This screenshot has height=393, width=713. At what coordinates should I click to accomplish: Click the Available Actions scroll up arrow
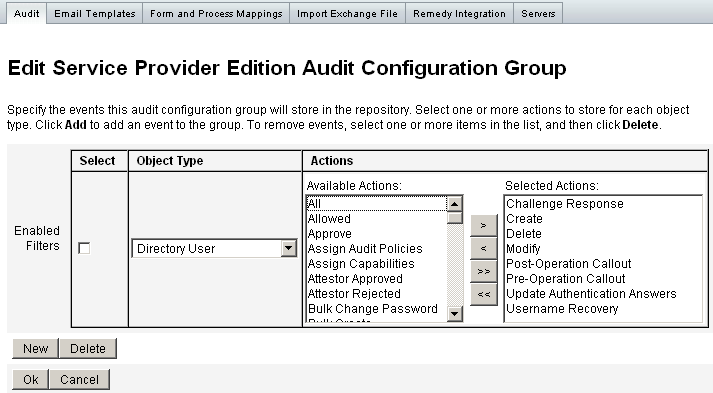[x=455, y=204]
